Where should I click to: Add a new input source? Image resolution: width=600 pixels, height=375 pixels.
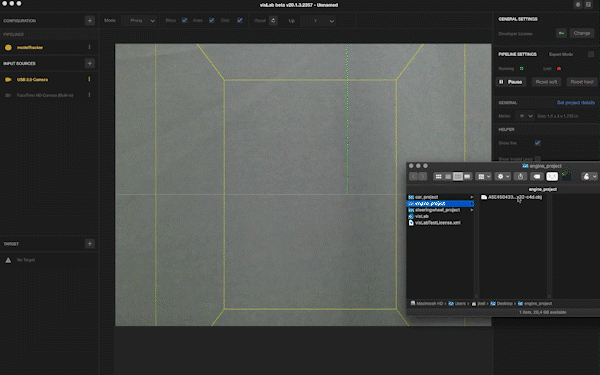click(x=90, y=63)
